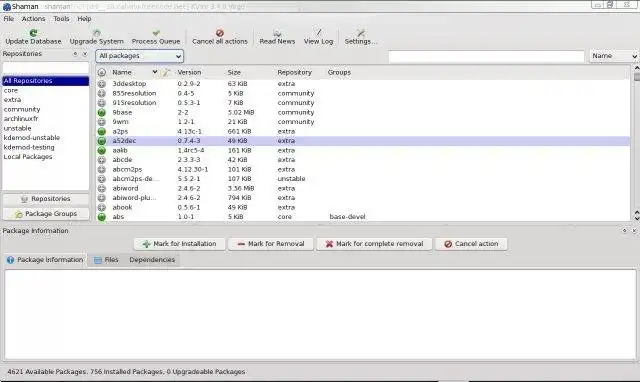Select the Package Information tab
The image size is (640, 382).
click(x=45, y=260)
